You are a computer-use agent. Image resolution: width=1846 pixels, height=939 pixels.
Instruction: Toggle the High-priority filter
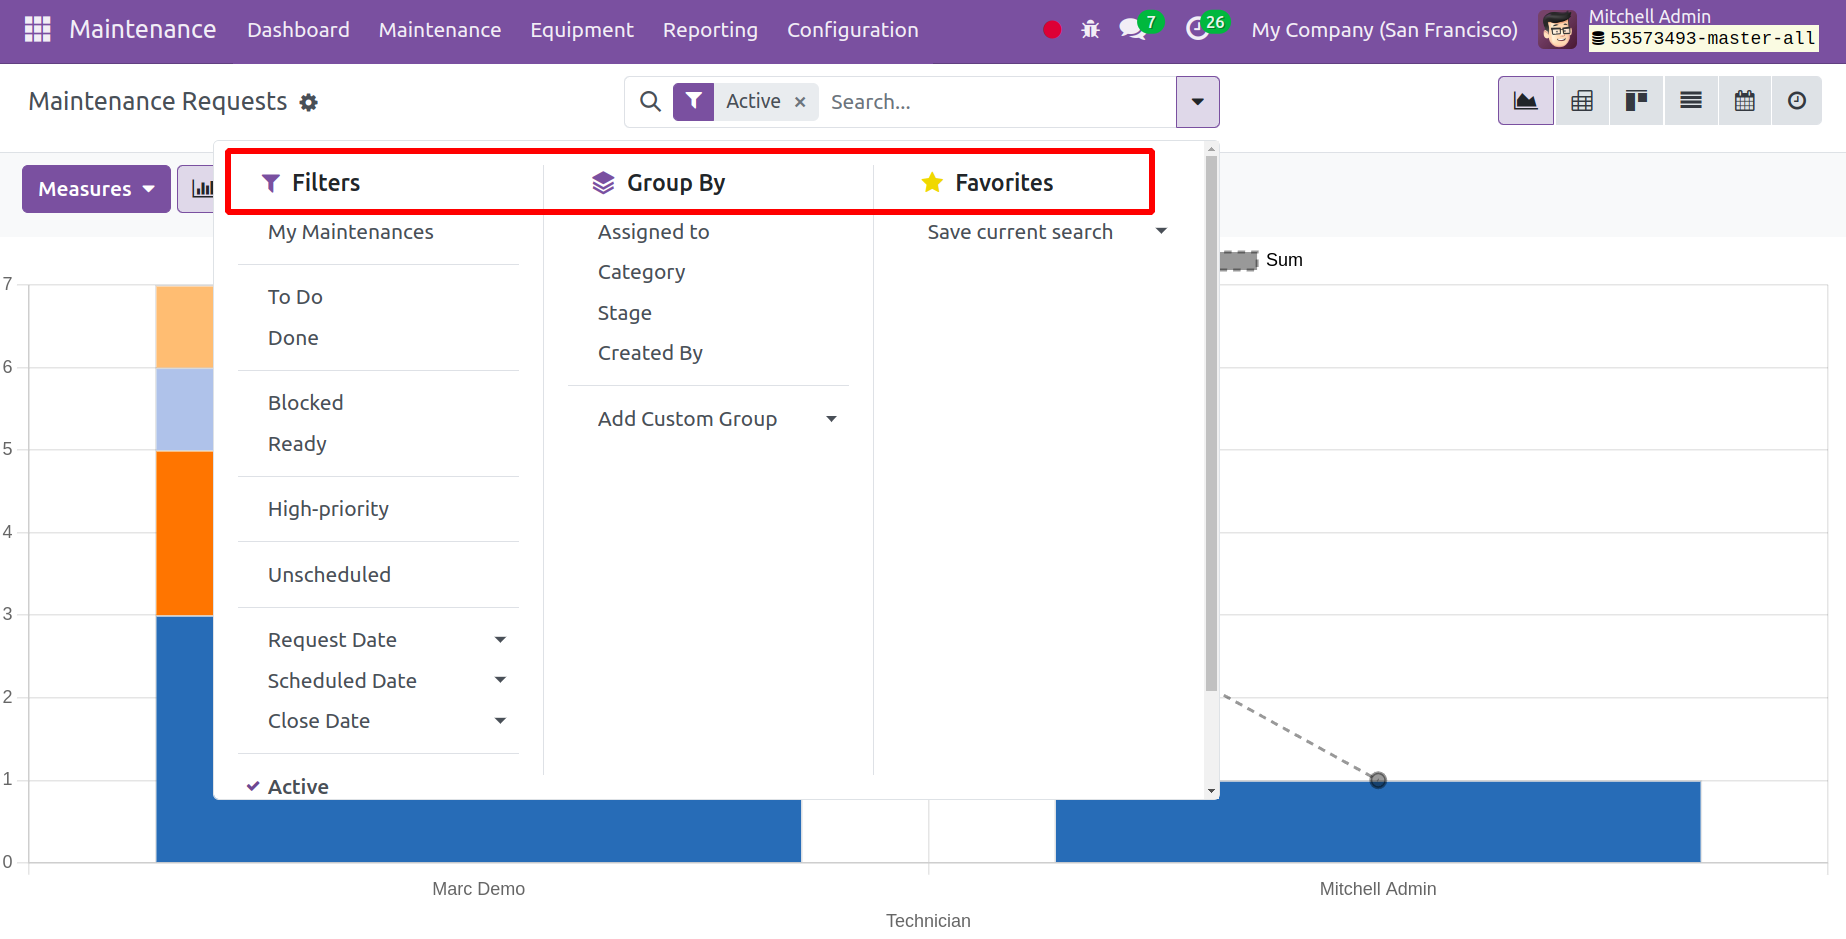pyautogui.click(x=328, y=509)
